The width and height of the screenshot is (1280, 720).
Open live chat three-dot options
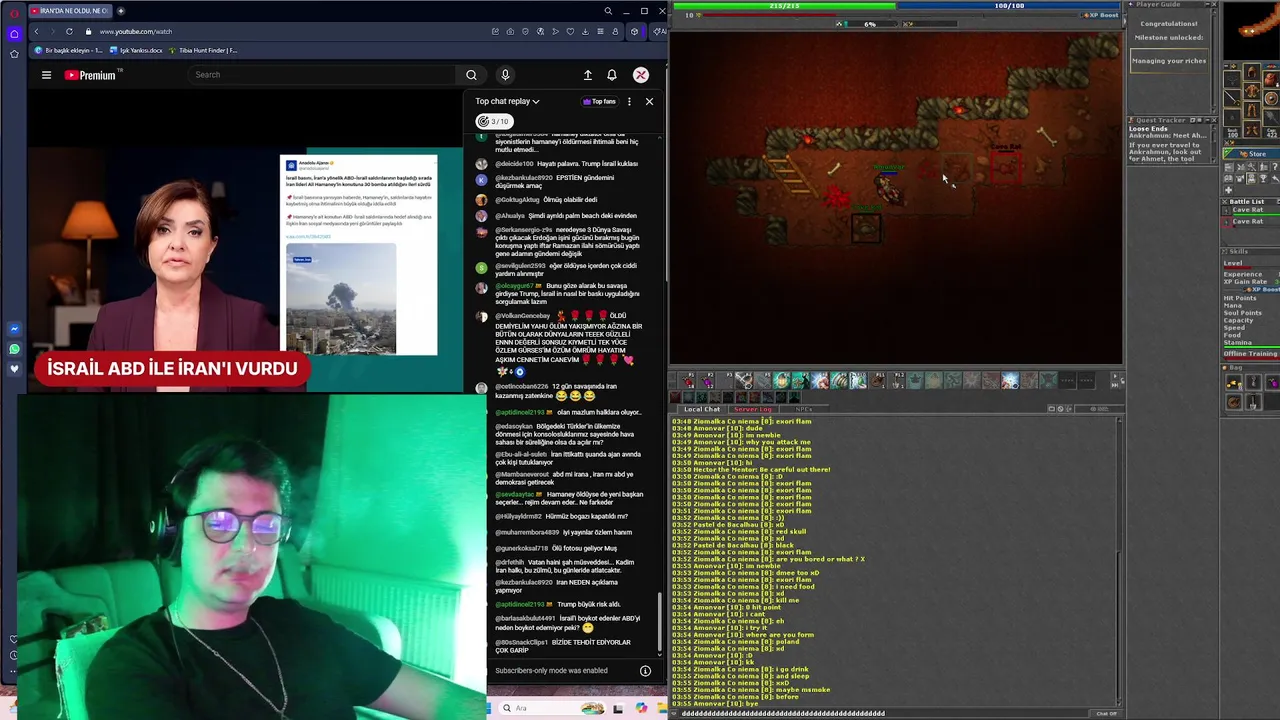pyautogui.click(x=629, y=101)
